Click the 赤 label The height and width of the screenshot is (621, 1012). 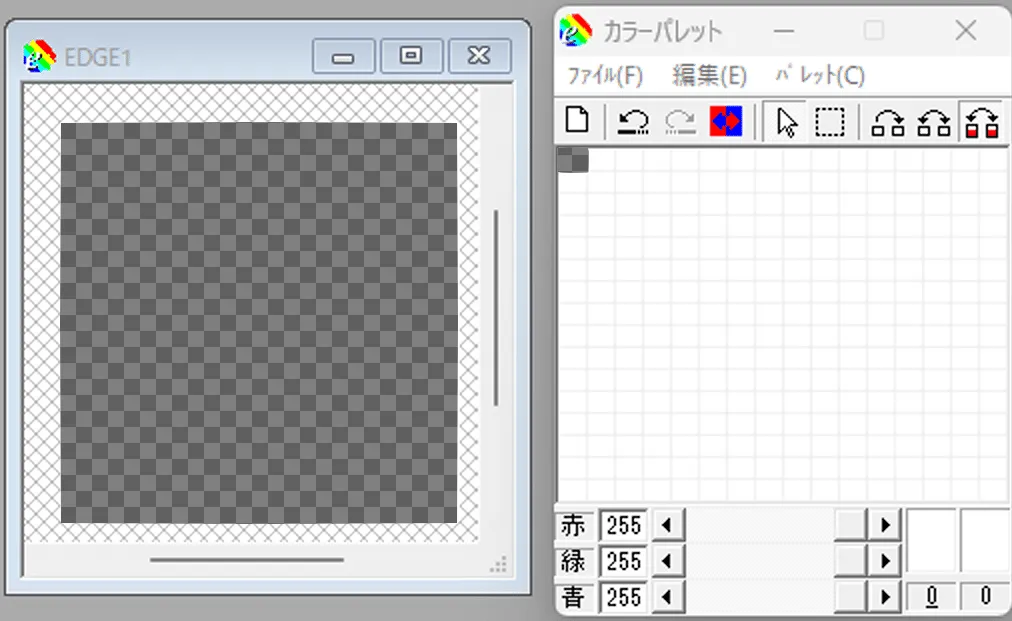pyautogui.click(x=572, y=525)
